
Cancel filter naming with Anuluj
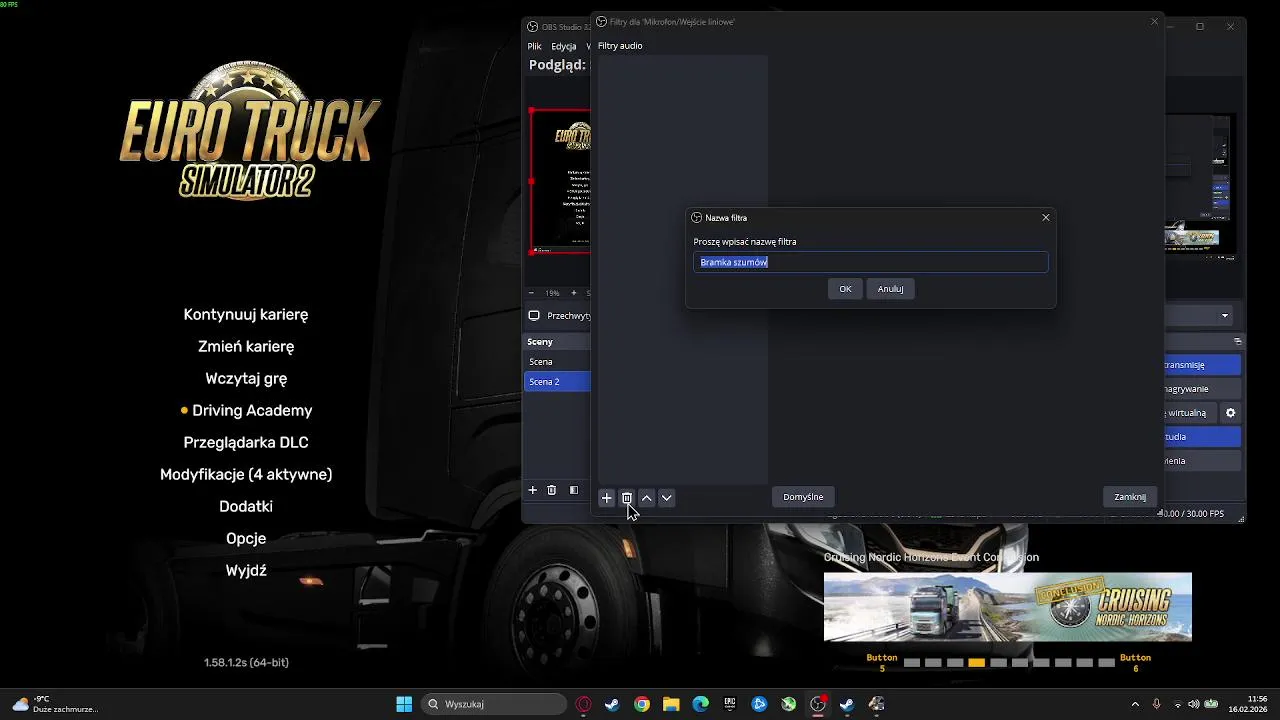click(x=890, y=289)
